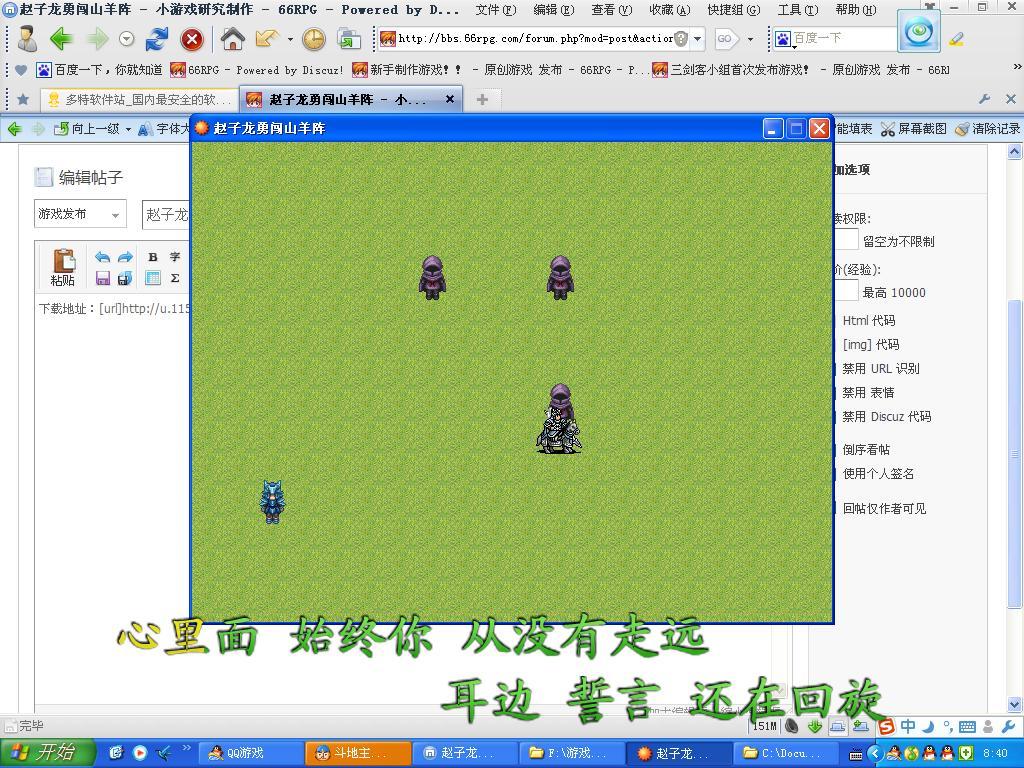Toggle the 禁用 表情 option
The height and width of the screenshot is (768, 1024).
[868, 392]
